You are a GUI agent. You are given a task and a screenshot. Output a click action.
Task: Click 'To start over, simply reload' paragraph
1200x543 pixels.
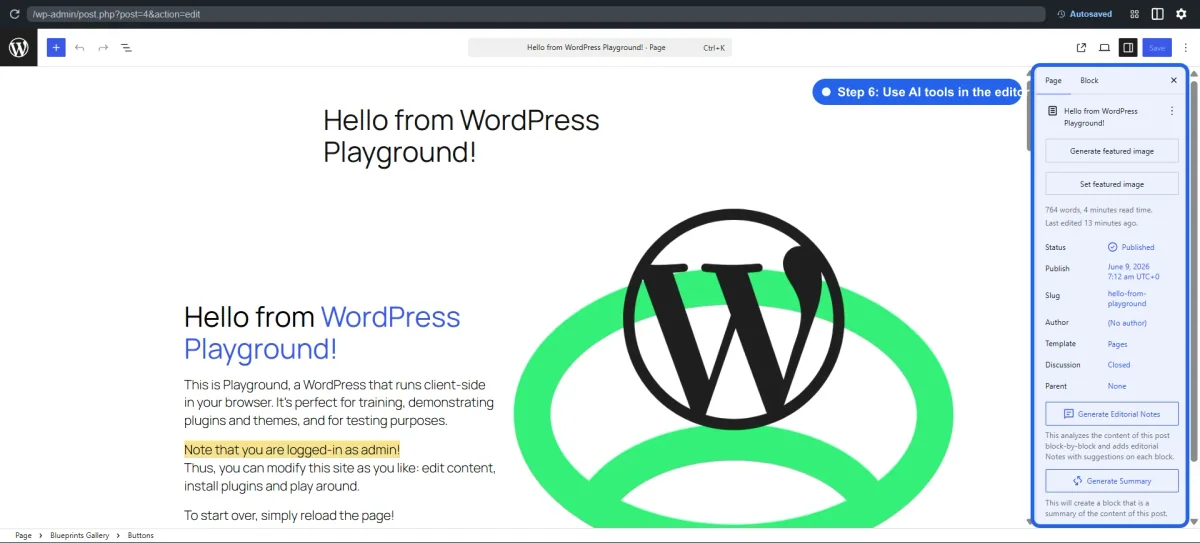click(x=289, y=516)
